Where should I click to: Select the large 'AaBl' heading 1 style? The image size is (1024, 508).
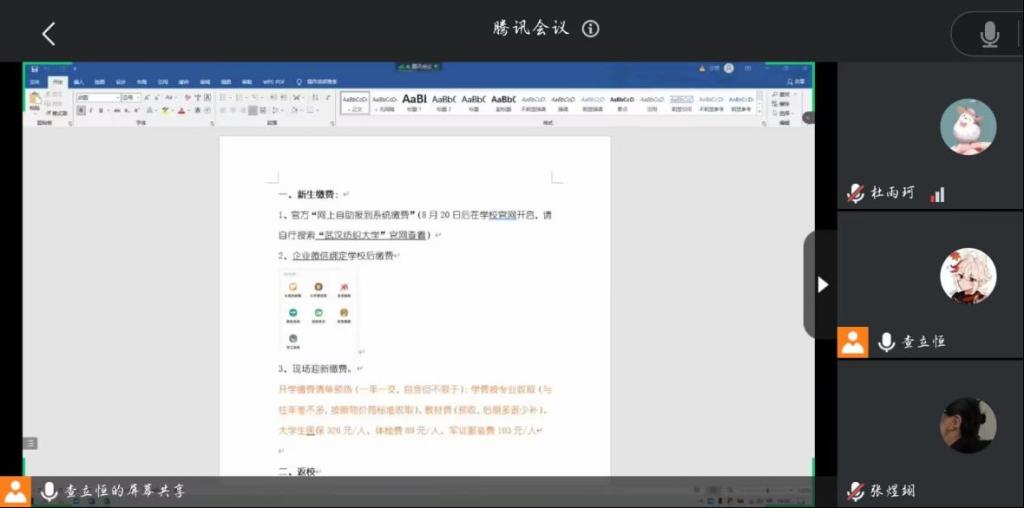click(414, 101)
